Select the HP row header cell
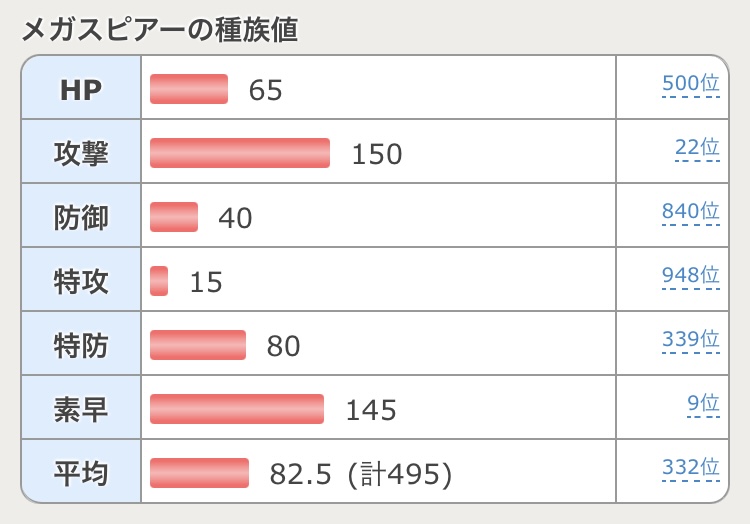 pyautogui.click(x=81, y=89)
